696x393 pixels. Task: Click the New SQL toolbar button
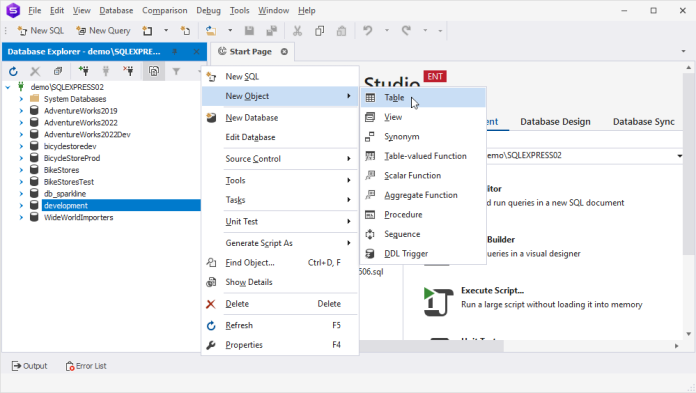pos(40,31)
